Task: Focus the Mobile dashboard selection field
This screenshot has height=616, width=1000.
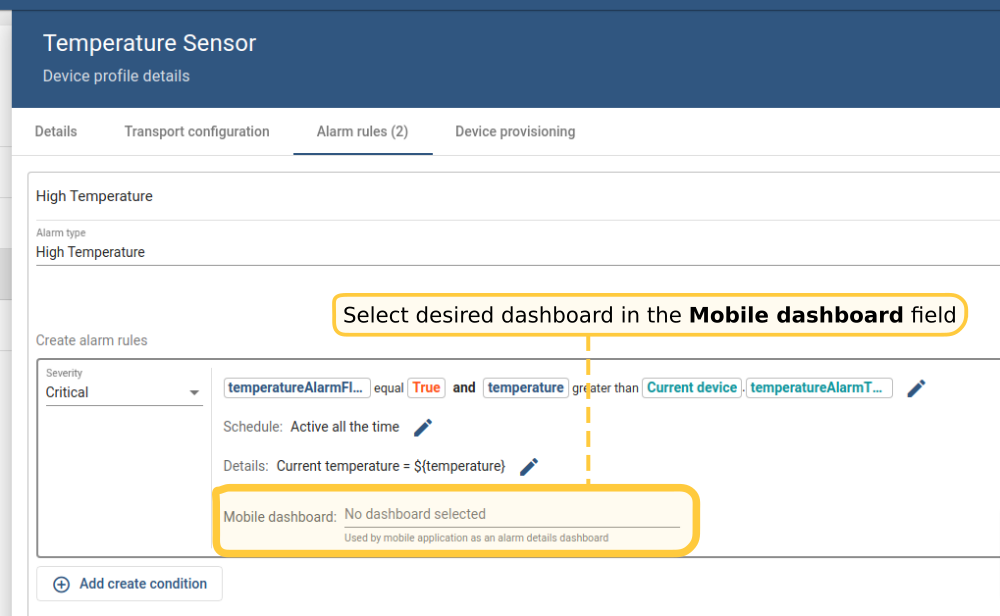Action: (511, 515)
